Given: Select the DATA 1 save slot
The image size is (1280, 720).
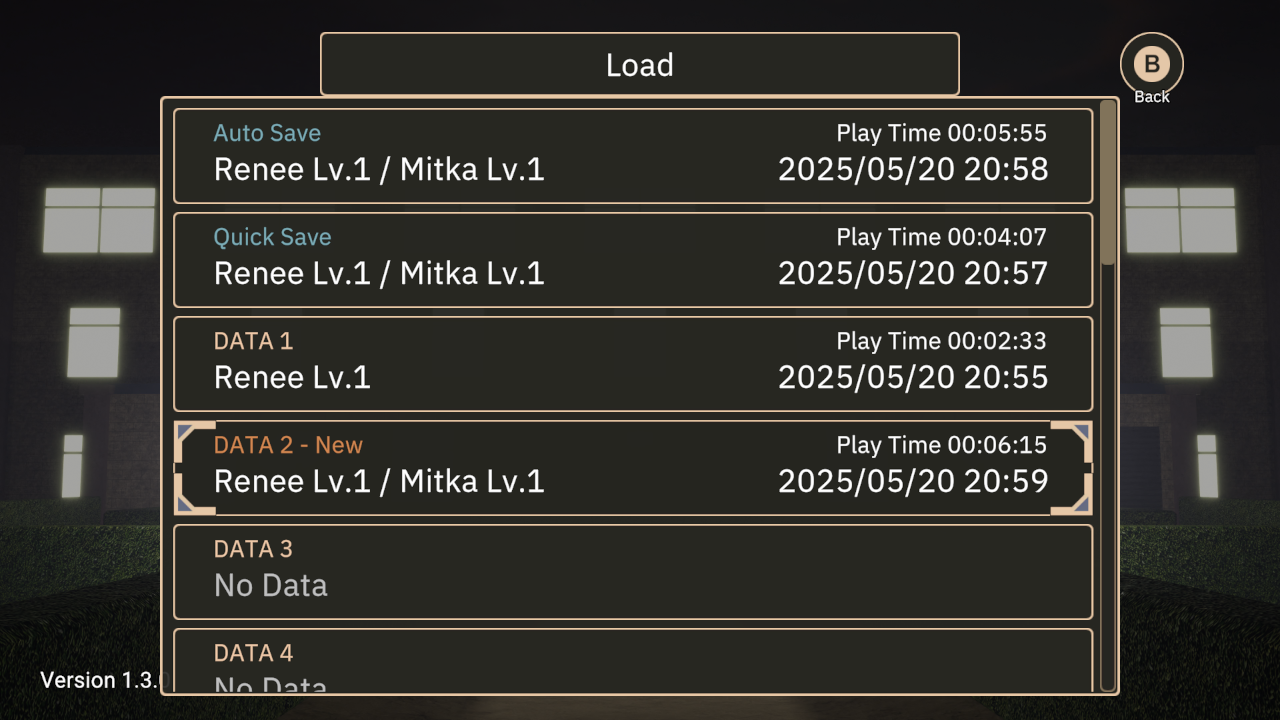Looking at the screenshot, I should click(x=633, y=364).
